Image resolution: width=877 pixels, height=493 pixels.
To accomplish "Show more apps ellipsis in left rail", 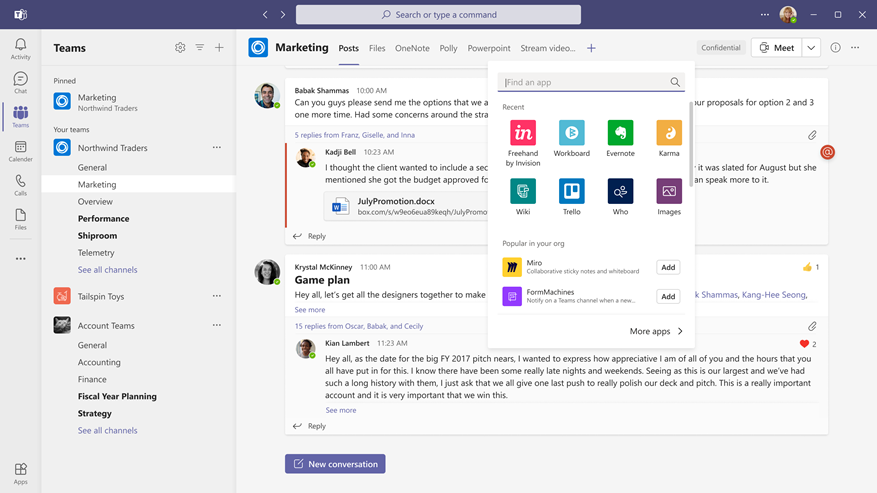I will click(x=21, y=259).
